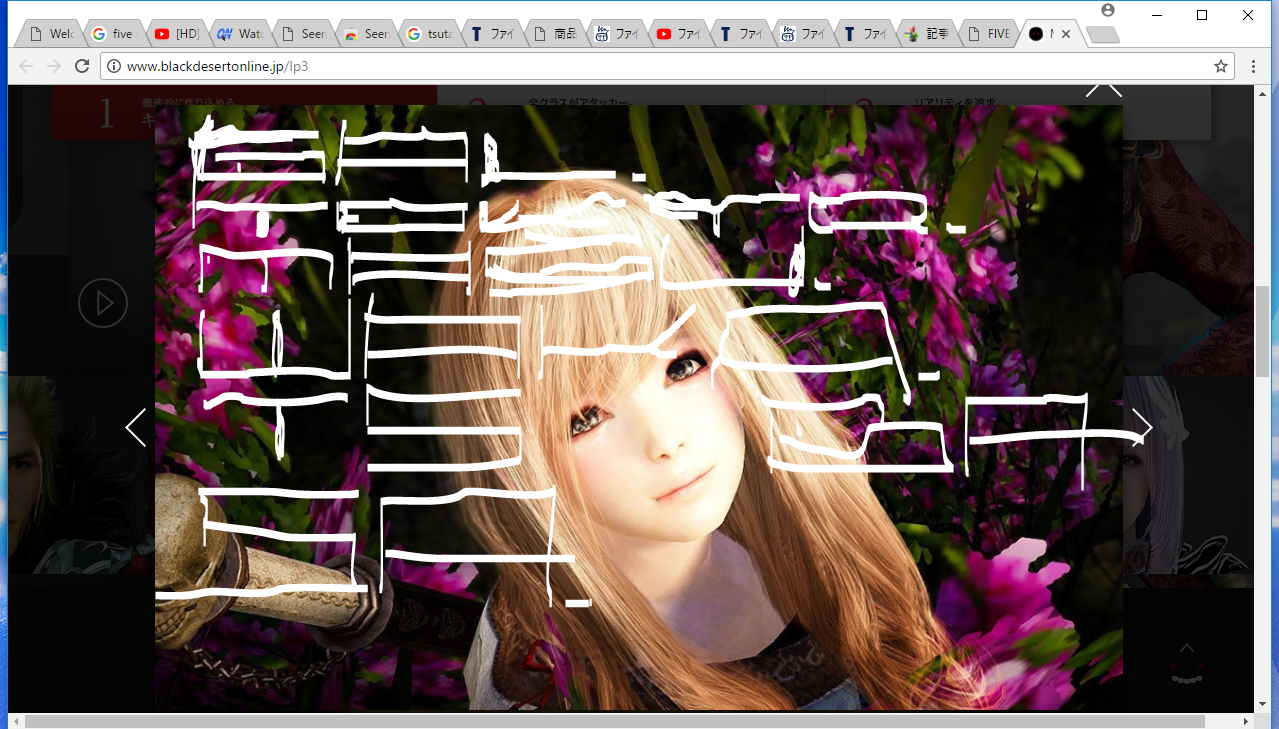Open a new browser tab
This screenshot has height=729, width=1279.
1102,35
